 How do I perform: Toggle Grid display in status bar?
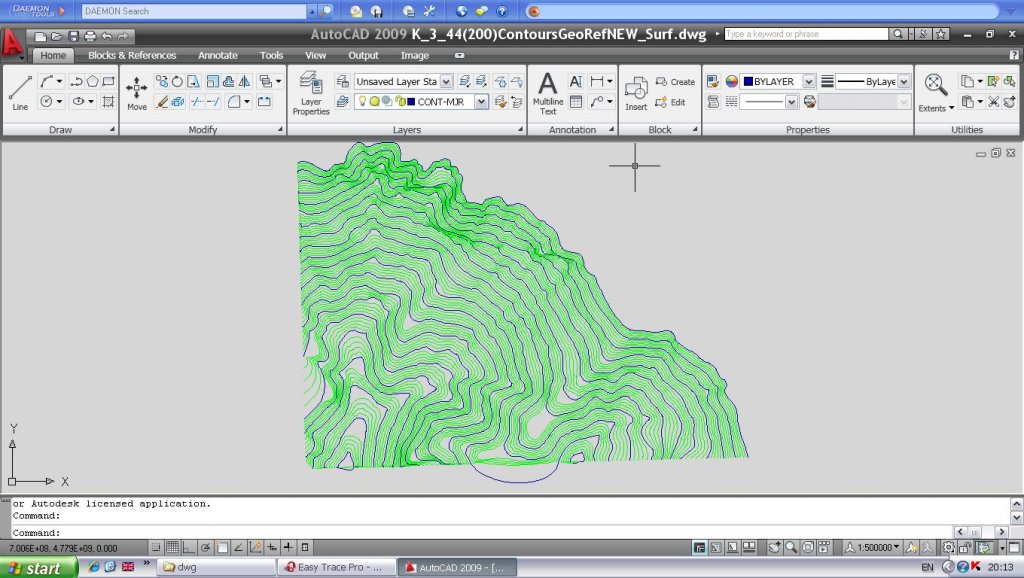pos(172,547)
